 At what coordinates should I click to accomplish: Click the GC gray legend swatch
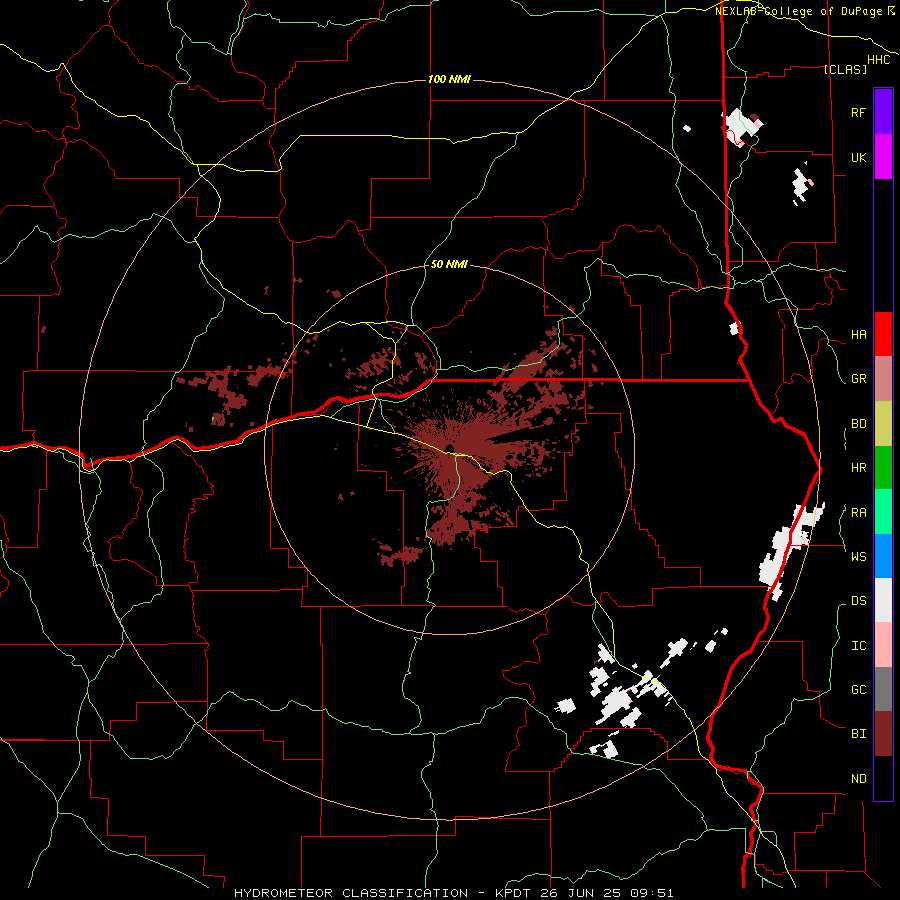(883, 689)
